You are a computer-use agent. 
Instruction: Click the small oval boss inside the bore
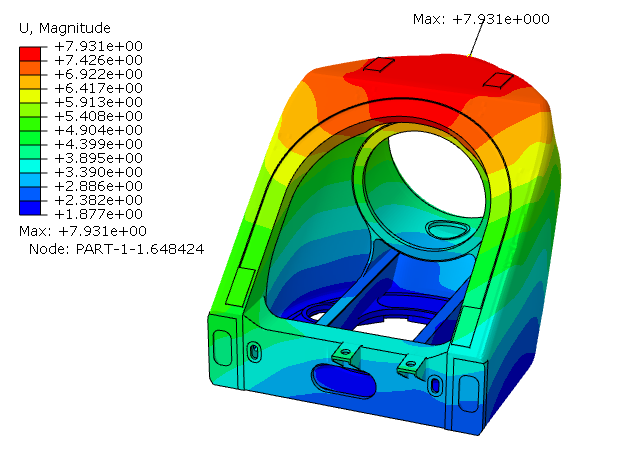pyautogui.click(x=448, y=229)
